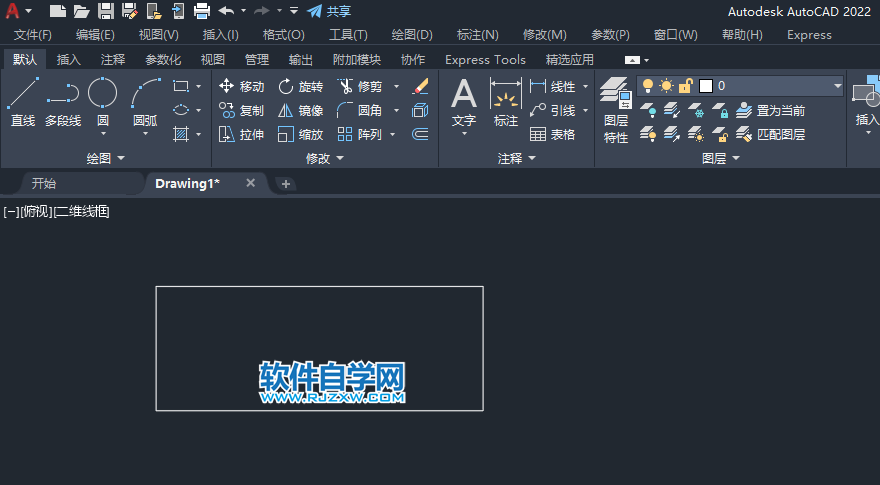Open the rectangle tool dropdown arrow
The height and width of the screenshot is (485, 880).
coord(198,86)
